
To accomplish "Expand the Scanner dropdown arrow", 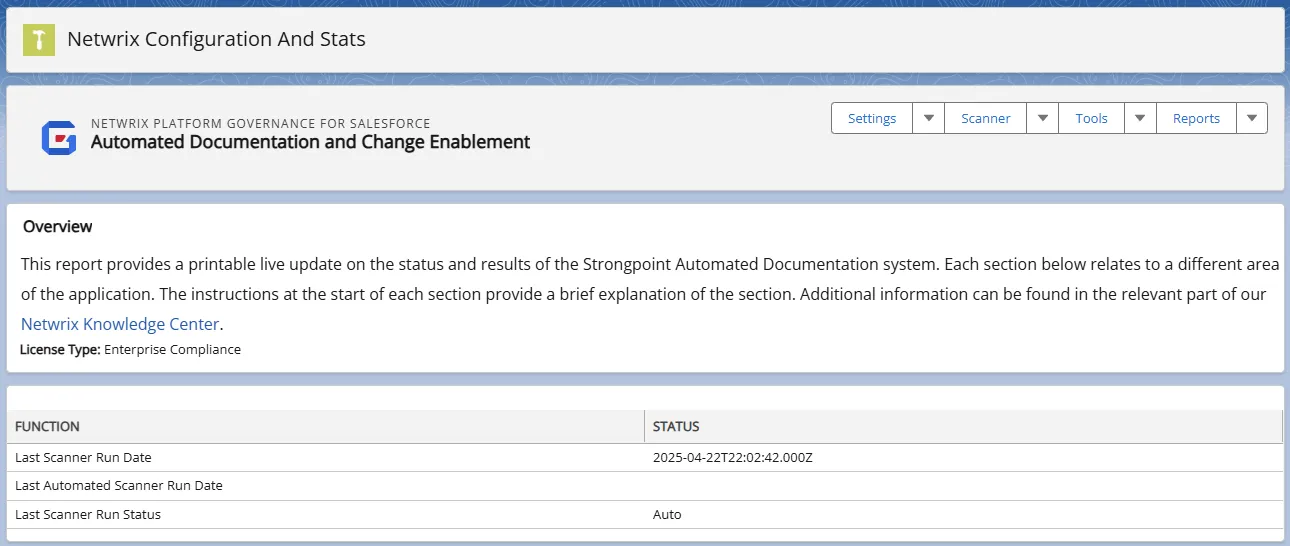I will coord(1042,118).
